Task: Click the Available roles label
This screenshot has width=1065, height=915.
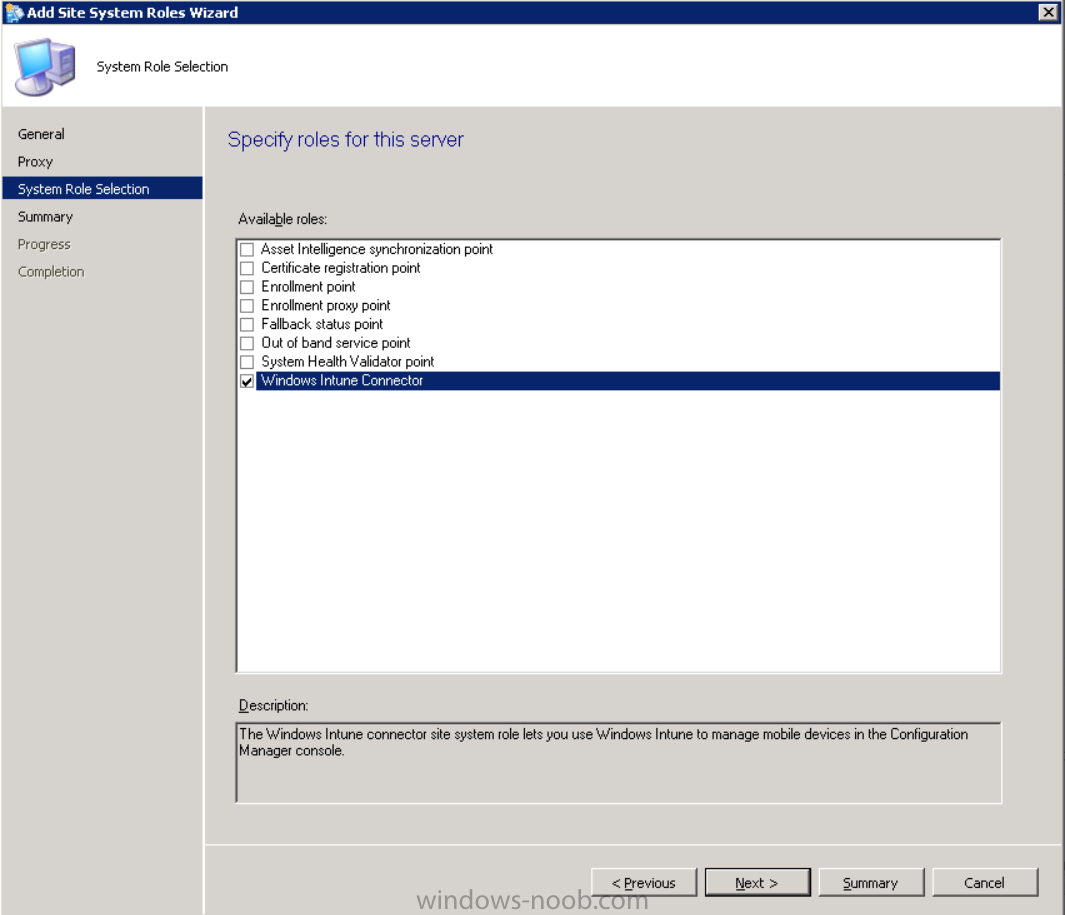Action: point(283,219)
